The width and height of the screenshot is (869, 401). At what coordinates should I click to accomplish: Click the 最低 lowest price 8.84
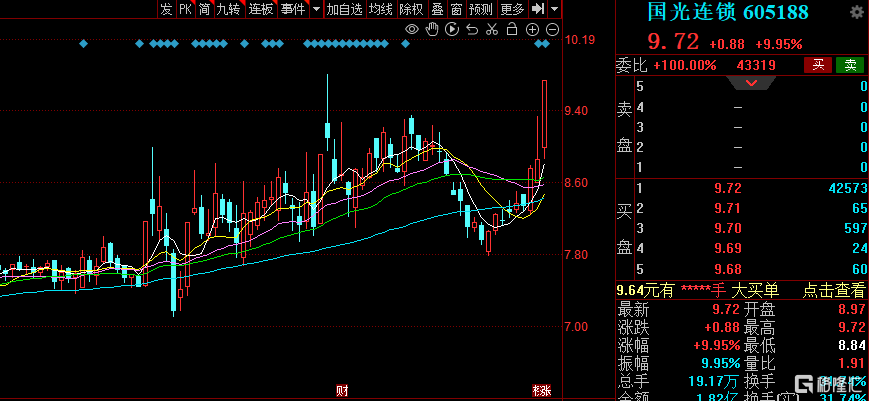pos(851,347)
